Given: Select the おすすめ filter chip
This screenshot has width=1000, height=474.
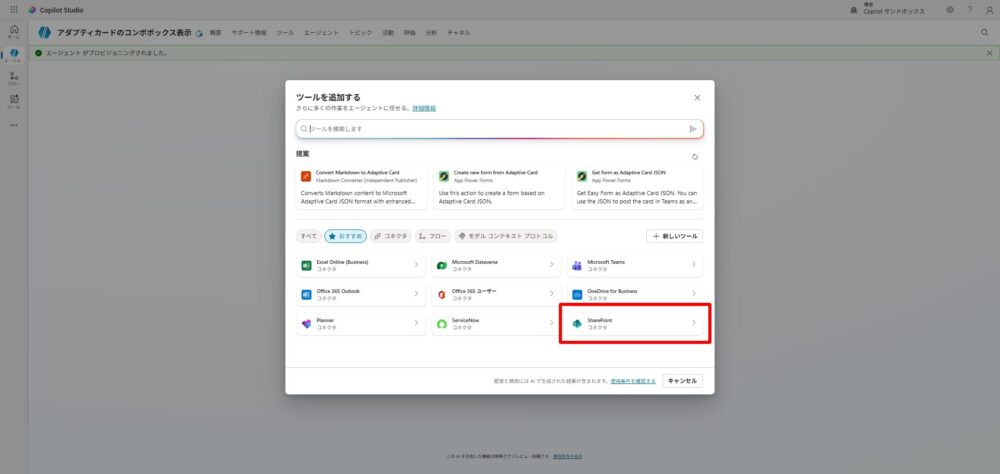Looking at the screenshot, I should [346, 236].
